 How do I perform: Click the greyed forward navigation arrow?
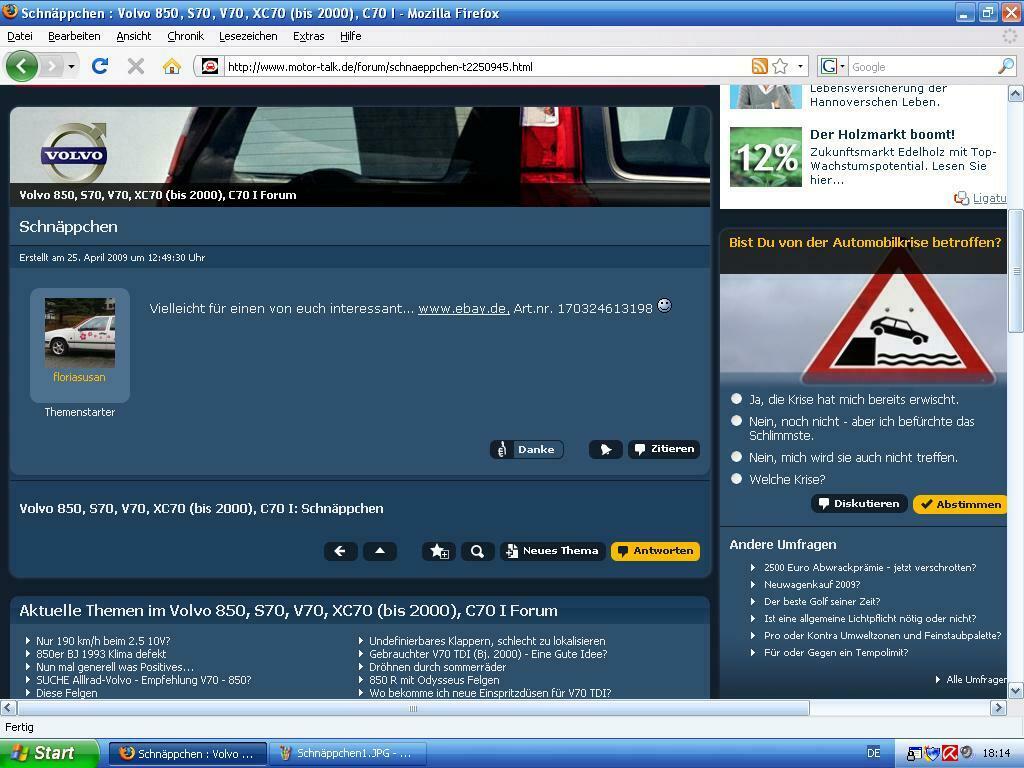tap(52, 66)
